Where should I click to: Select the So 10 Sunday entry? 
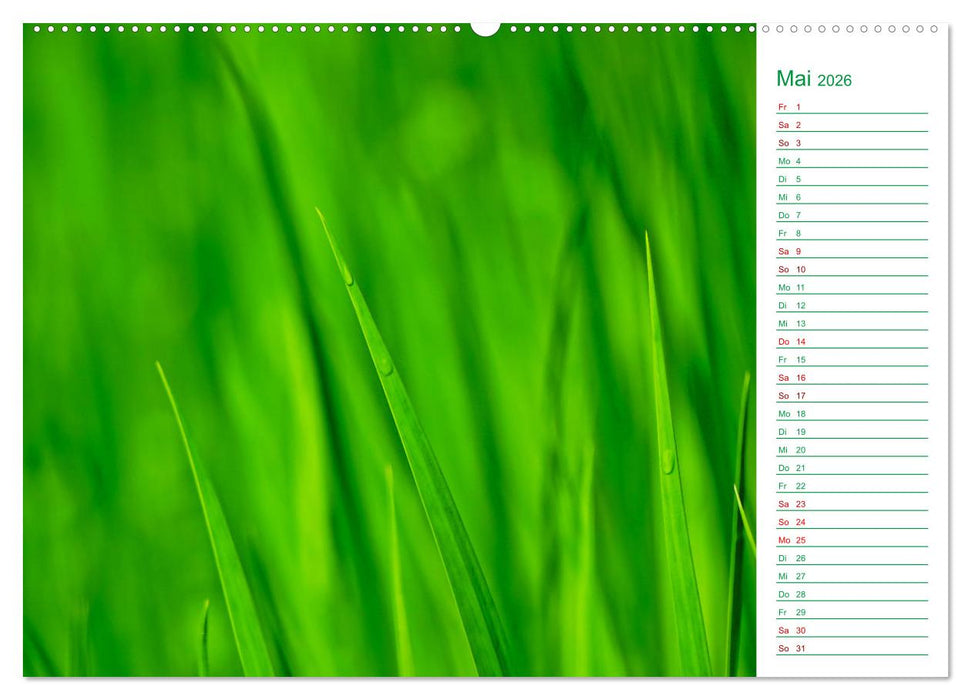(x=790, y=271)
